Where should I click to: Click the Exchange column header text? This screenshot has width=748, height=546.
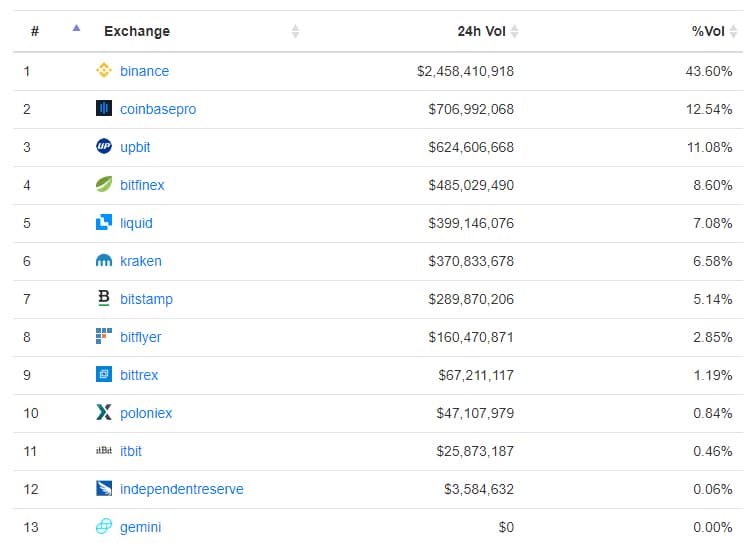(137, 32)
